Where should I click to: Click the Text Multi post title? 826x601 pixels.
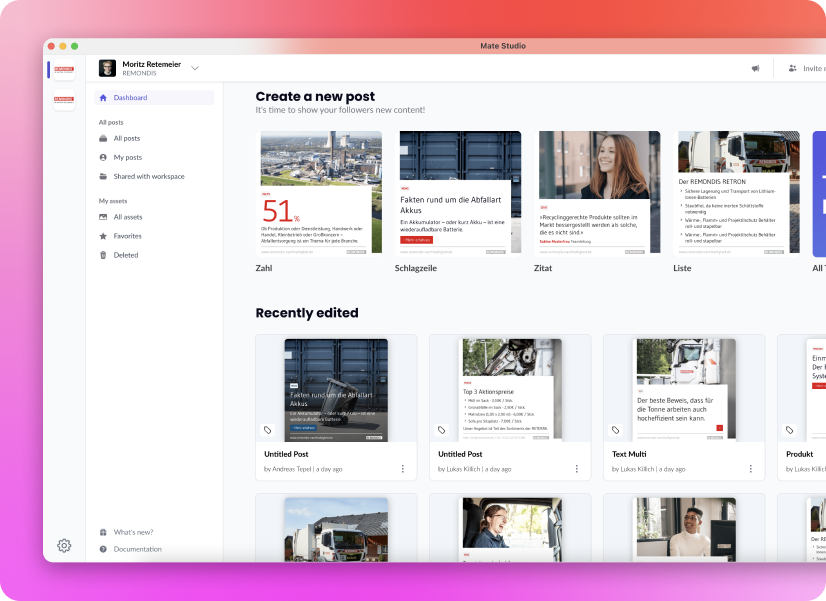coord(629,454)
